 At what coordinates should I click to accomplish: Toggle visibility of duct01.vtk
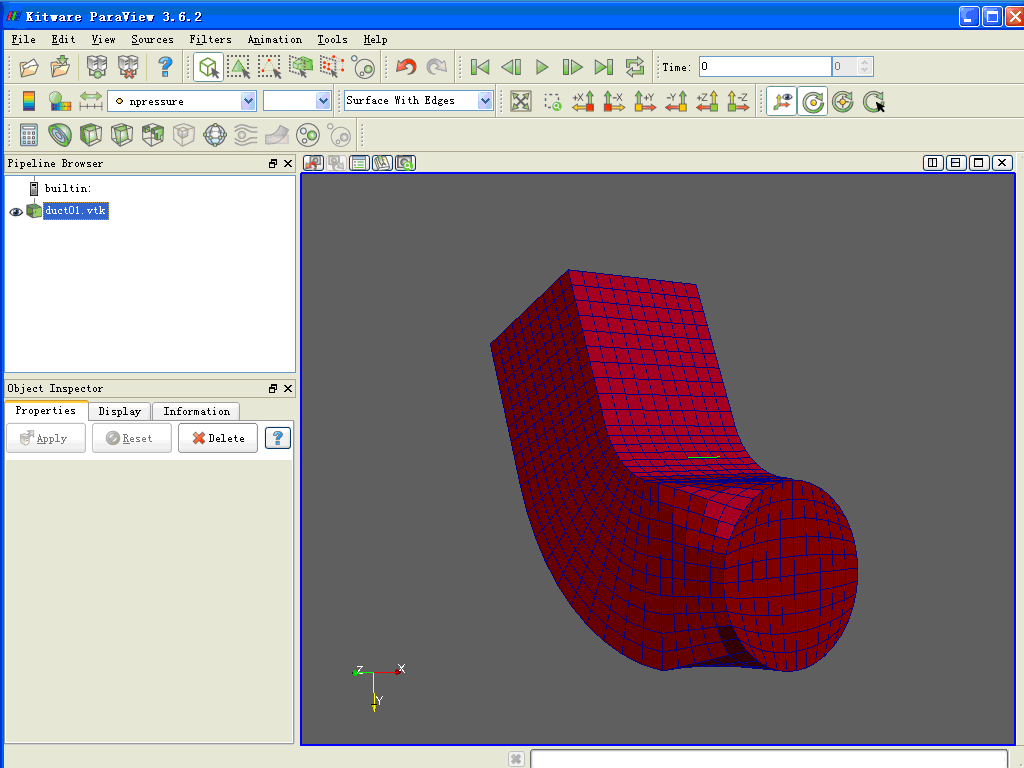[x=16, y=211]
